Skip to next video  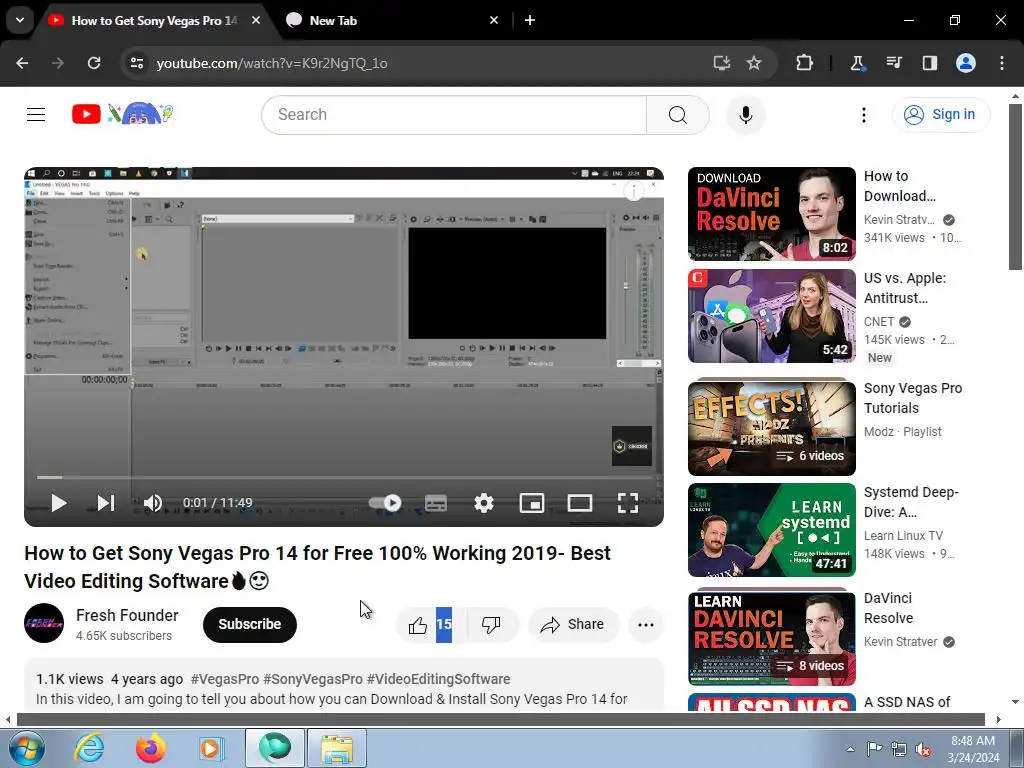(x=106, y=503)
